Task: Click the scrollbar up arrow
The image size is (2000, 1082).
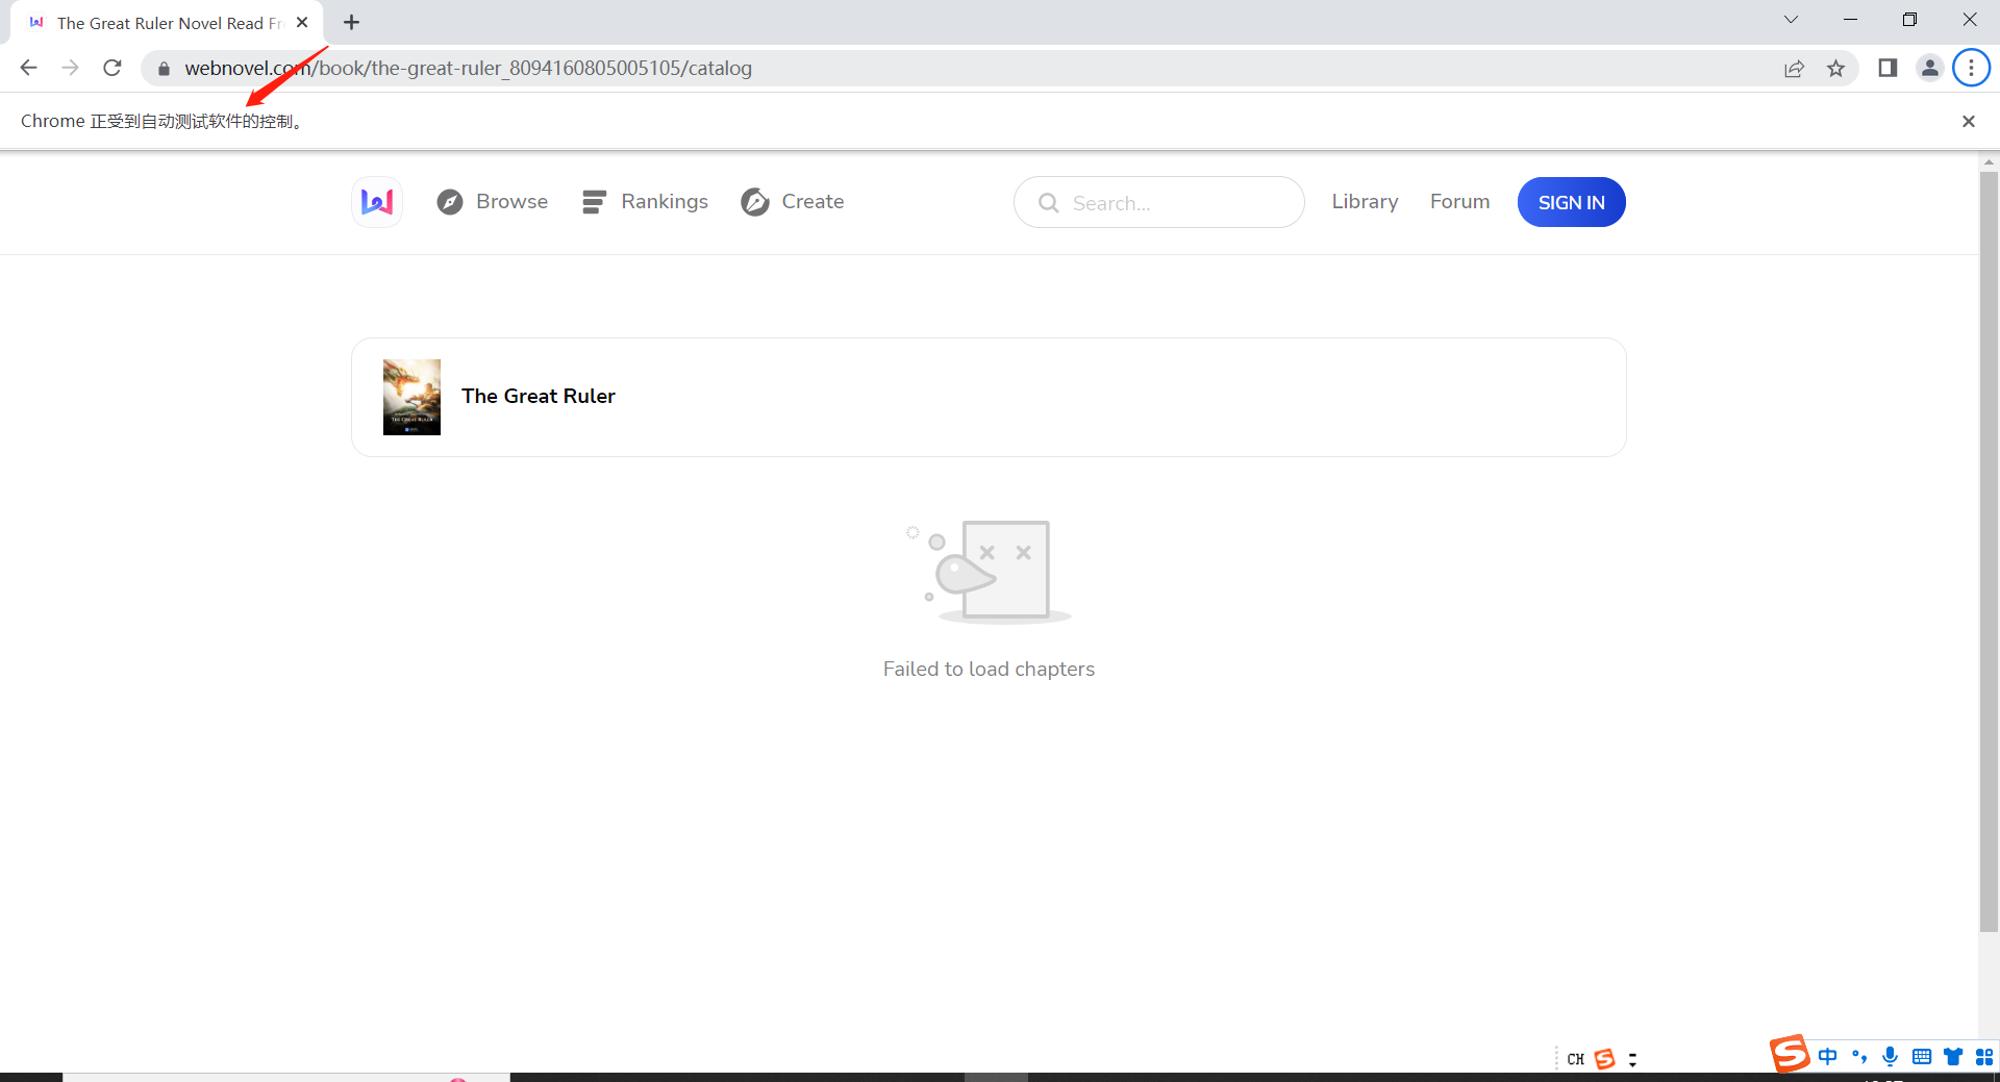Action: click(1989, 161)
